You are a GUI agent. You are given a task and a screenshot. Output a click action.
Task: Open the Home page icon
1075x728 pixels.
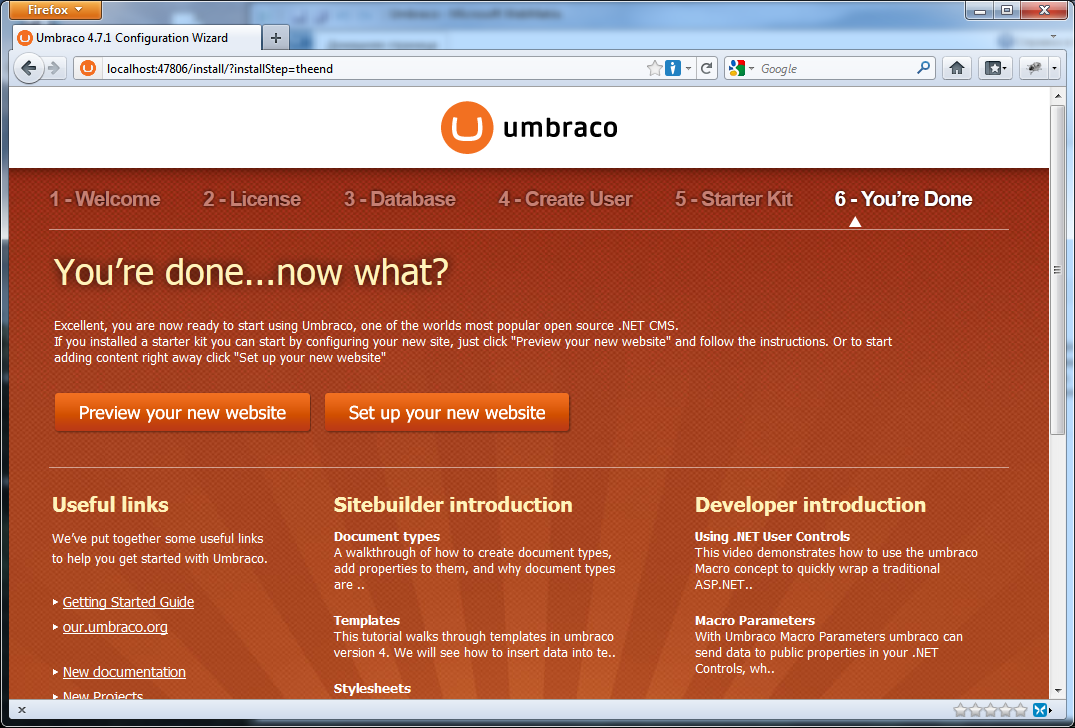(x=957, y=68)
